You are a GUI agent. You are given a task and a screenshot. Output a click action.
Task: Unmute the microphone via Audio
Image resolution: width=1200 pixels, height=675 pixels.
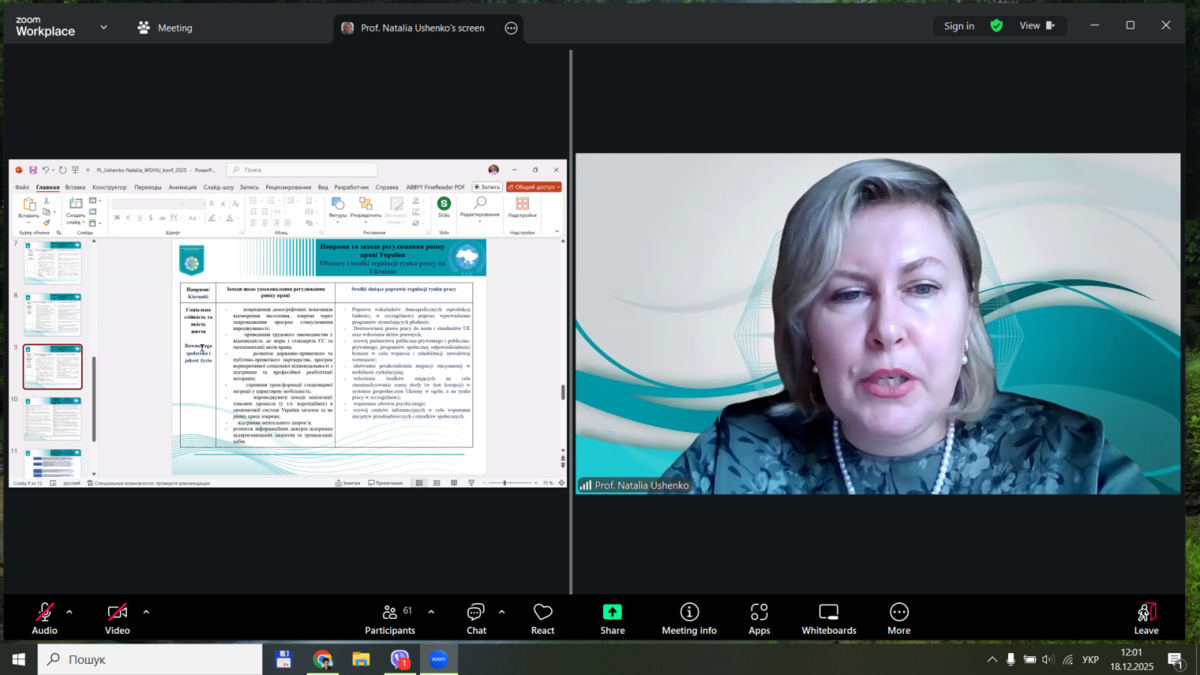click(x=44, y=619)
